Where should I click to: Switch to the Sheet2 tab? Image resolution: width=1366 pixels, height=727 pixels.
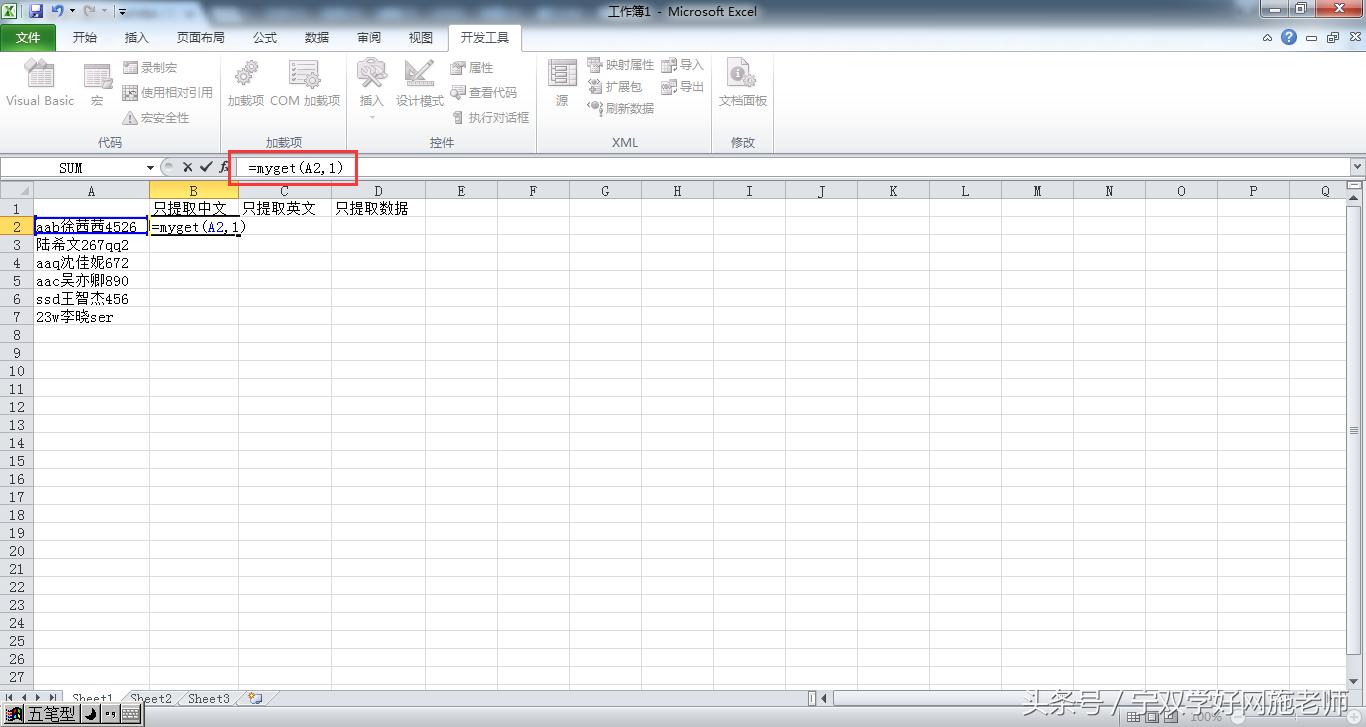(151, 698)
